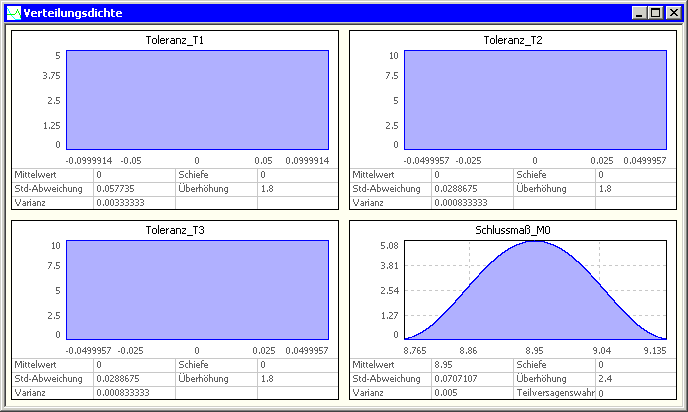This screenshot has width=688, height=412.
Task: Click inside the Toleranz_T1 uniform density plot
Action: pyautogui.click(x=197, y=100)
